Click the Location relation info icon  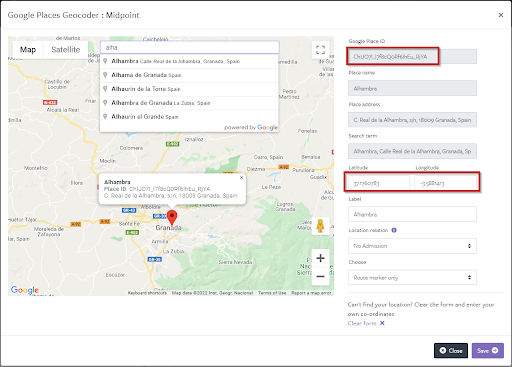click(x=394, y=230)
